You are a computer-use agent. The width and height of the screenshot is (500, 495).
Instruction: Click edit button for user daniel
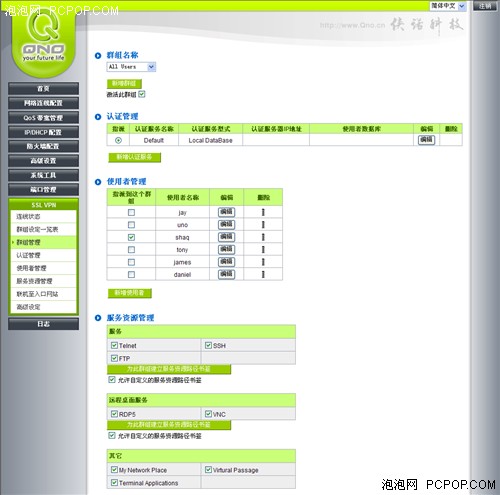[x=226, y=274]
